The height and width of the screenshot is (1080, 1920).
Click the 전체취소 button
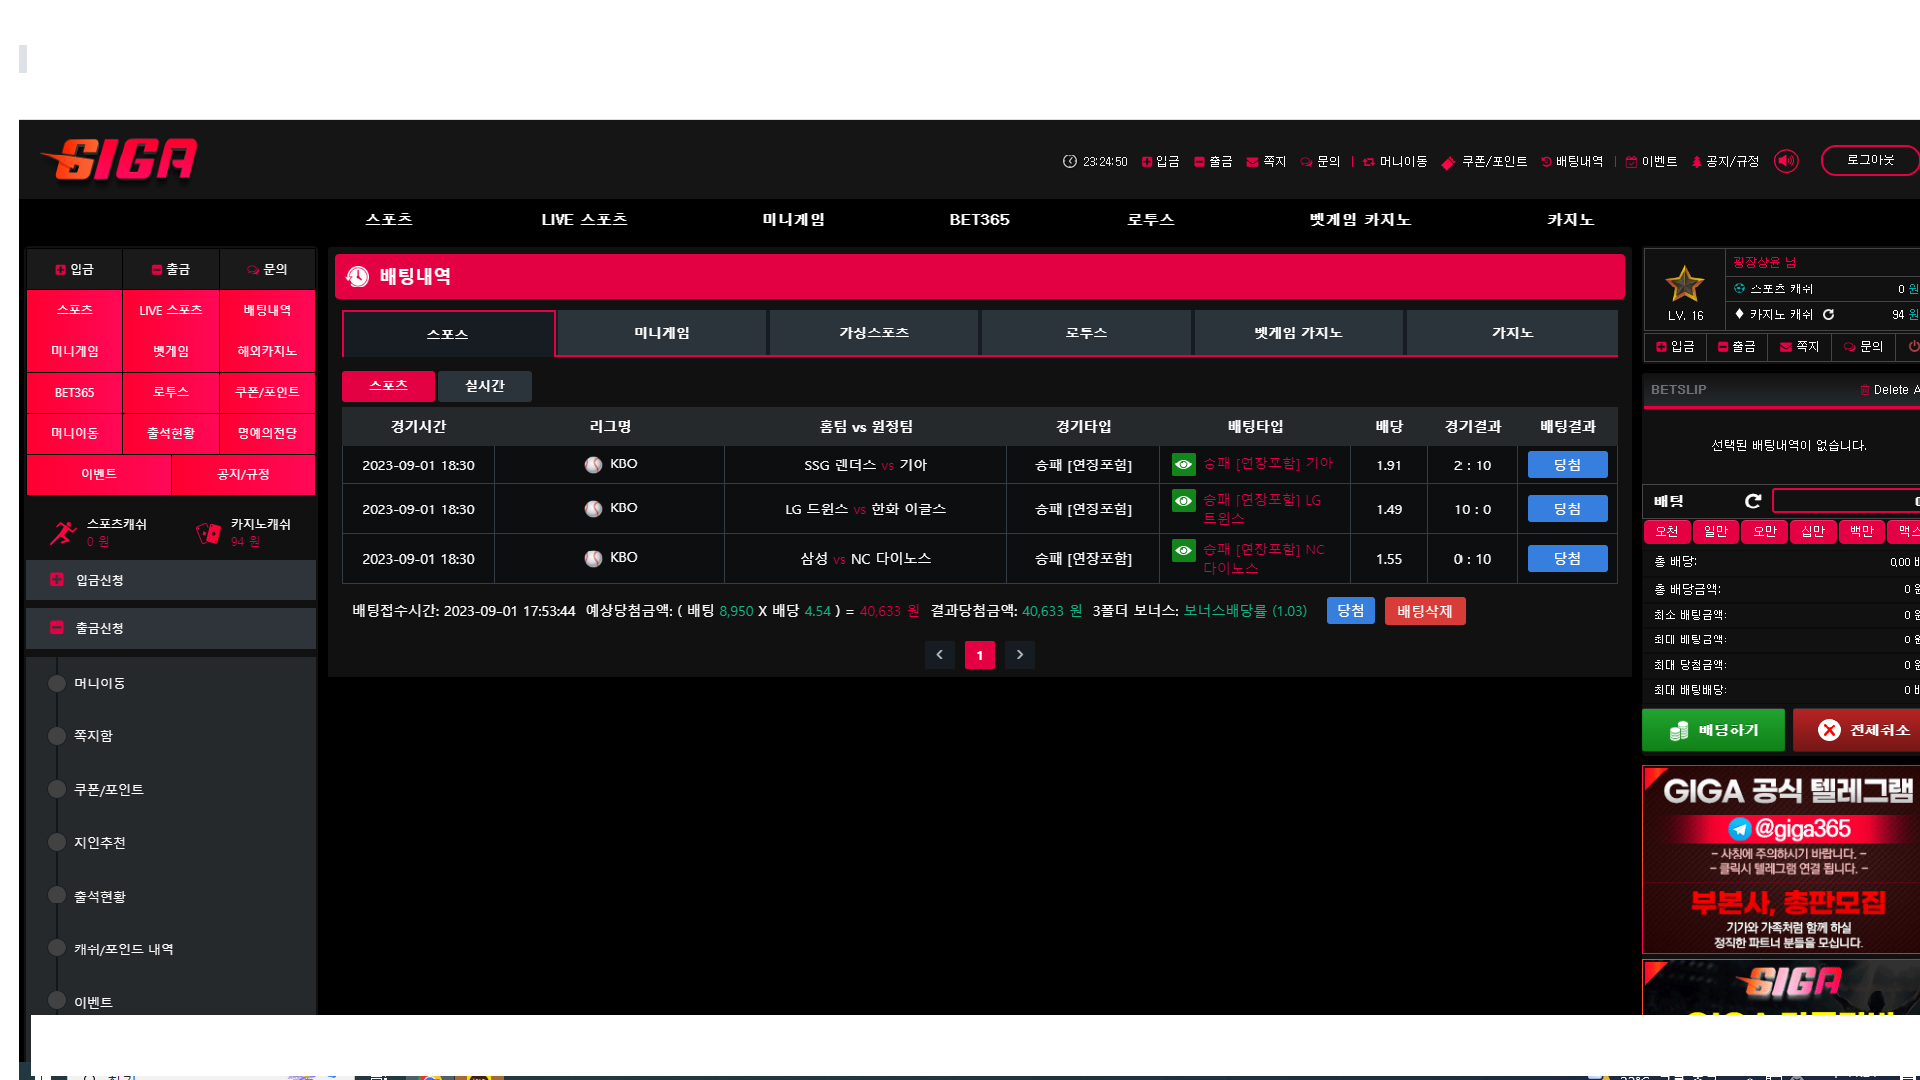[x=1858, y=730]
